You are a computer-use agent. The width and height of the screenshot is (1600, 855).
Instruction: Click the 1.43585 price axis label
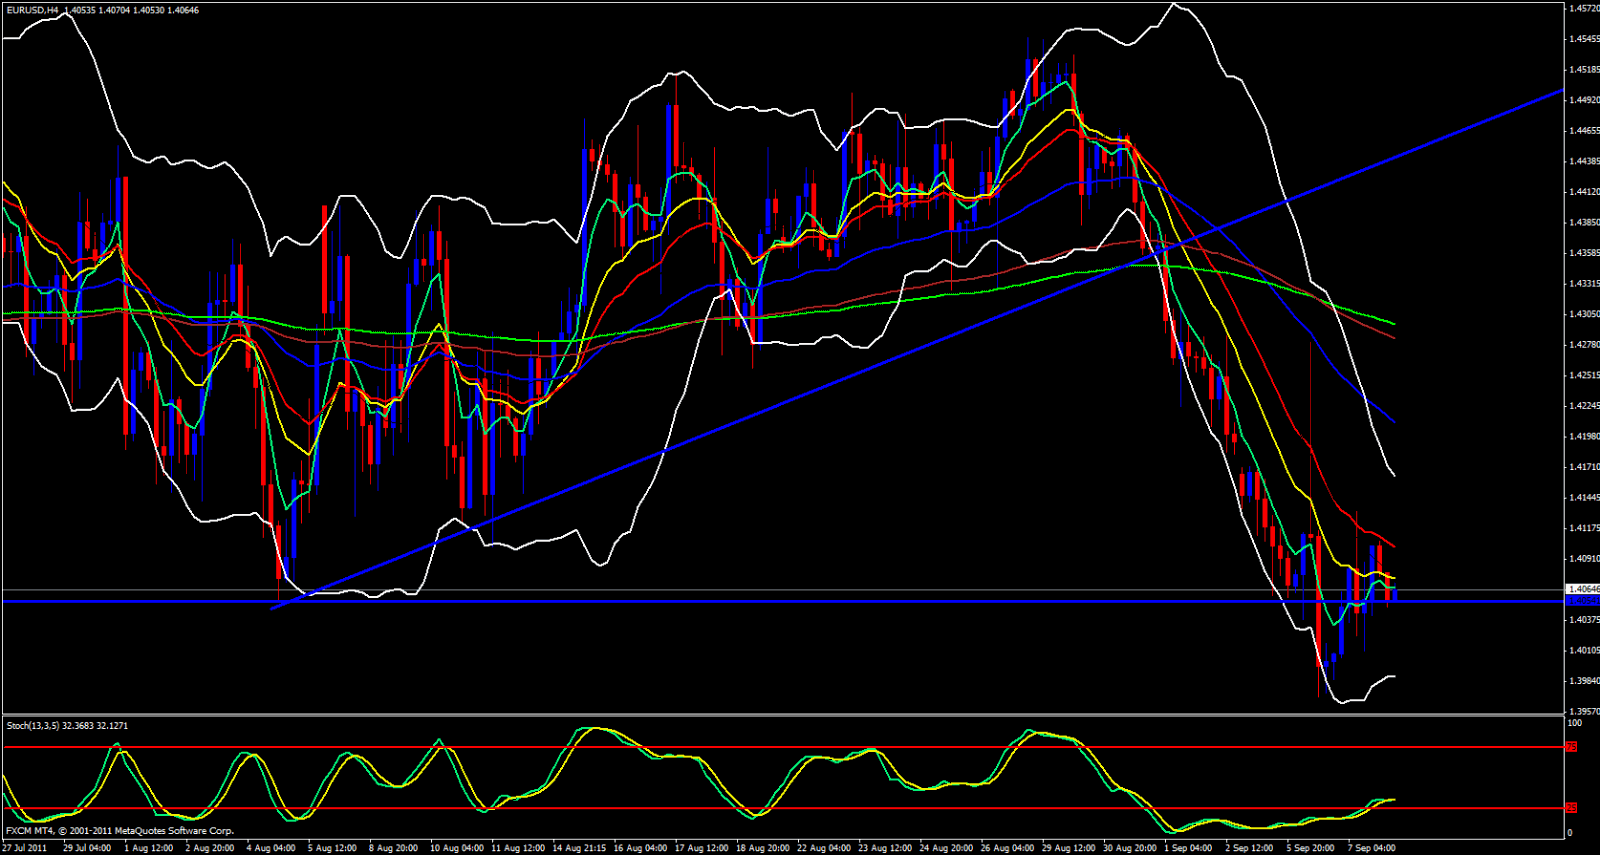click(1585, 253)
